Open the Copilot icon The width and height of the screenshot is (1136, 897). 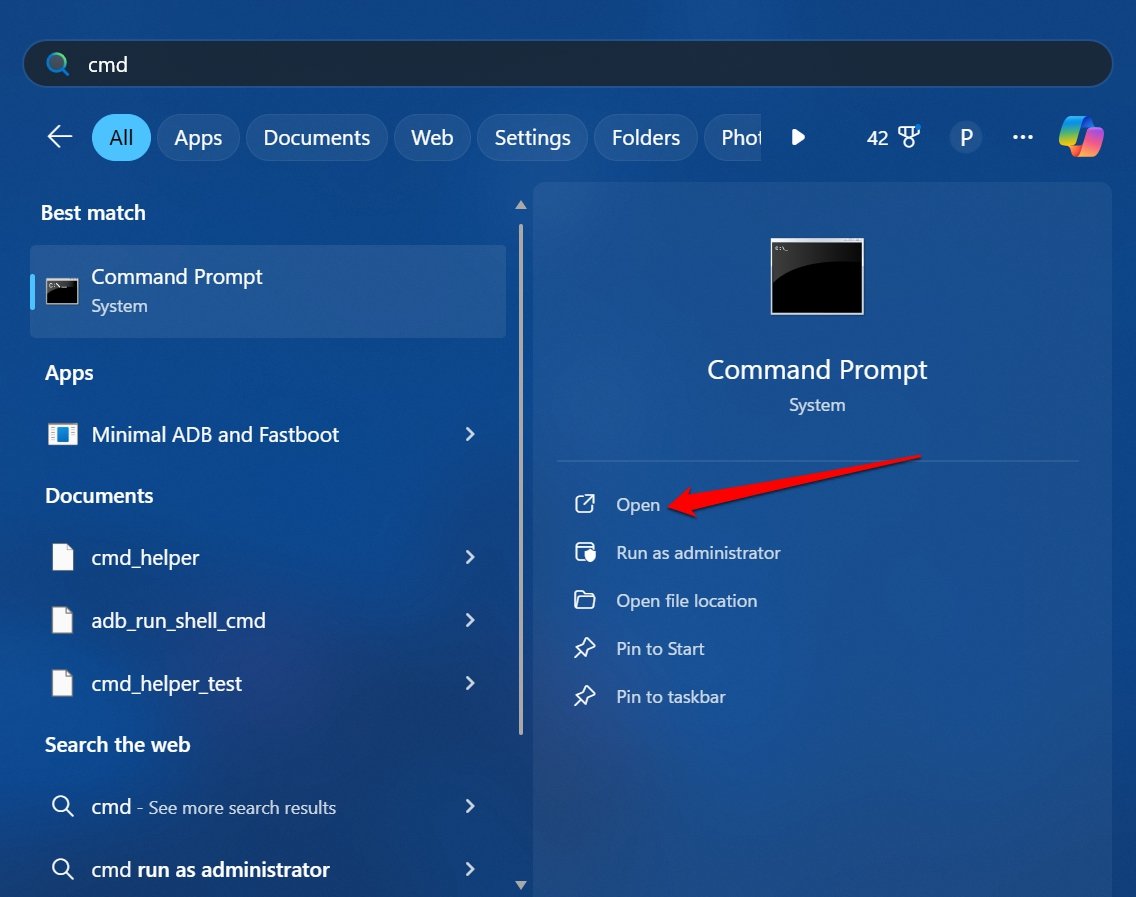[1081, 136]
